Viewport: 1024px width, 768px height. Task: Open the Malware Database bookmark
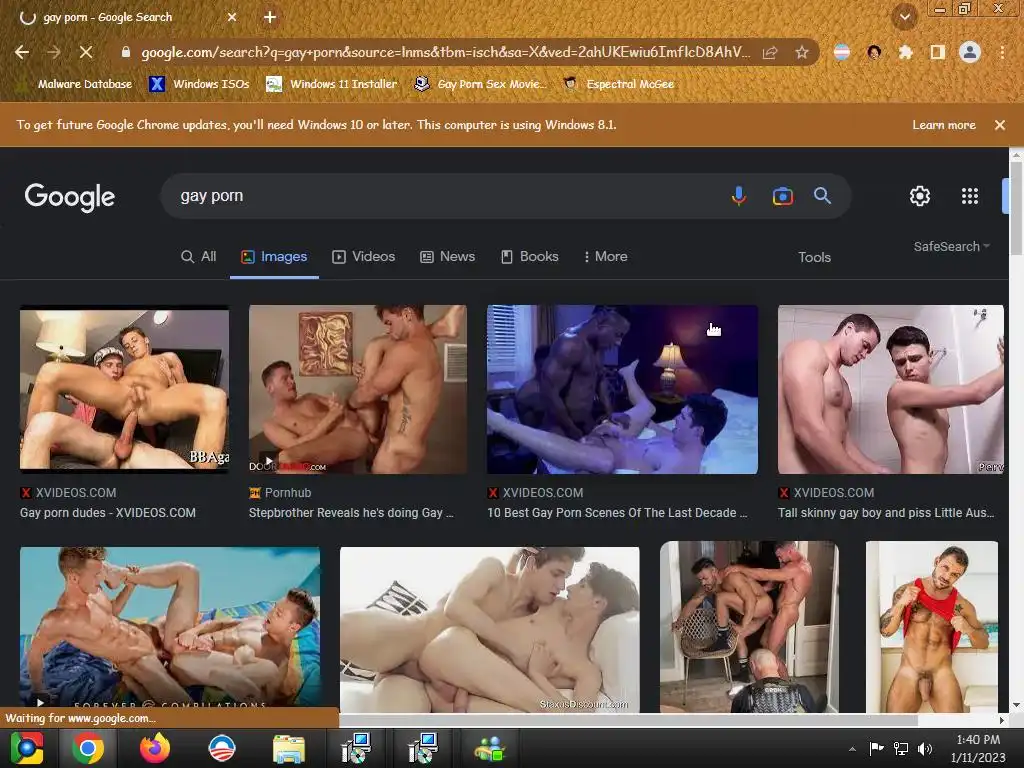(76, 84)
